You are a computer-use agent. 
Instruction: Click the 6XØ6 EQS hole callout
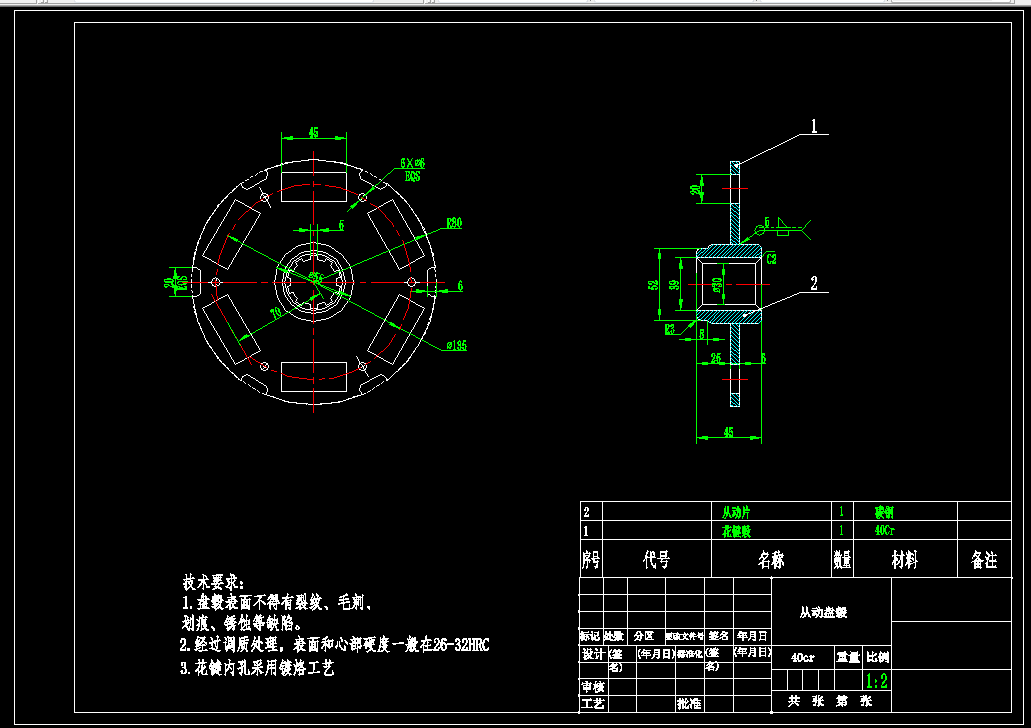pyautogui.click(x=412, y=169)
